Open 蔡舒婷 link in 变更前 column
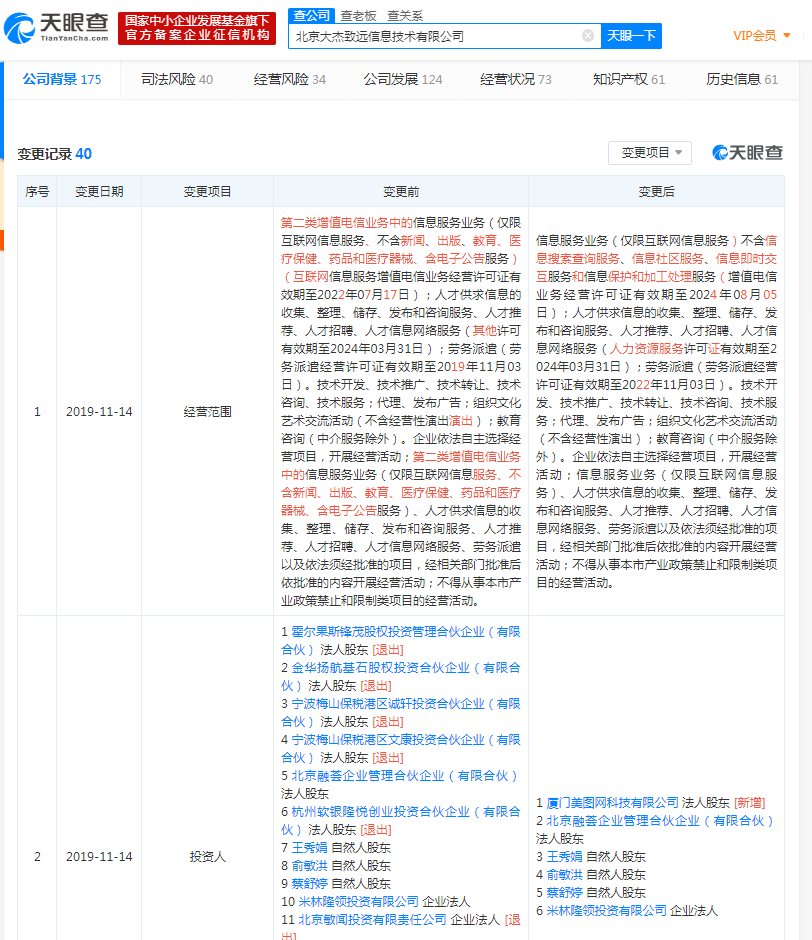The height and width of the screenshot is (940, 812). pos(309,884)
